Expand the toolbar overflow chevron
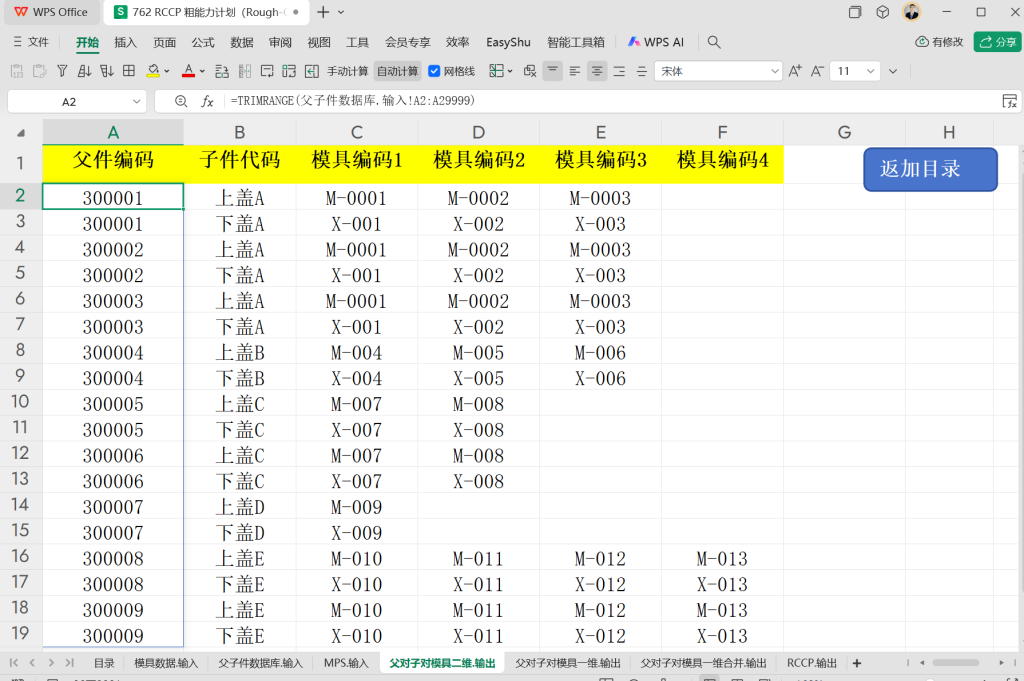1024x681 pixels. (x=893, y=71)
